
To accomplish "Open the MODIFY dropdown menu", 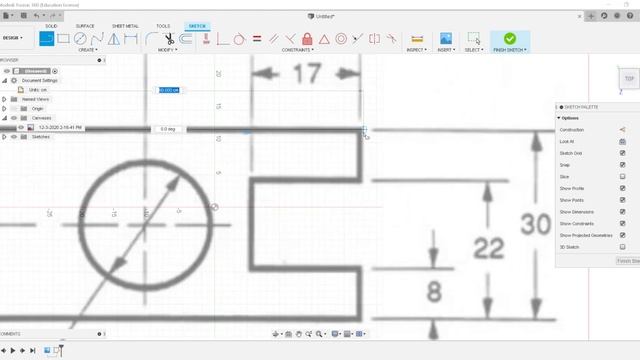I will click(167, 50).
